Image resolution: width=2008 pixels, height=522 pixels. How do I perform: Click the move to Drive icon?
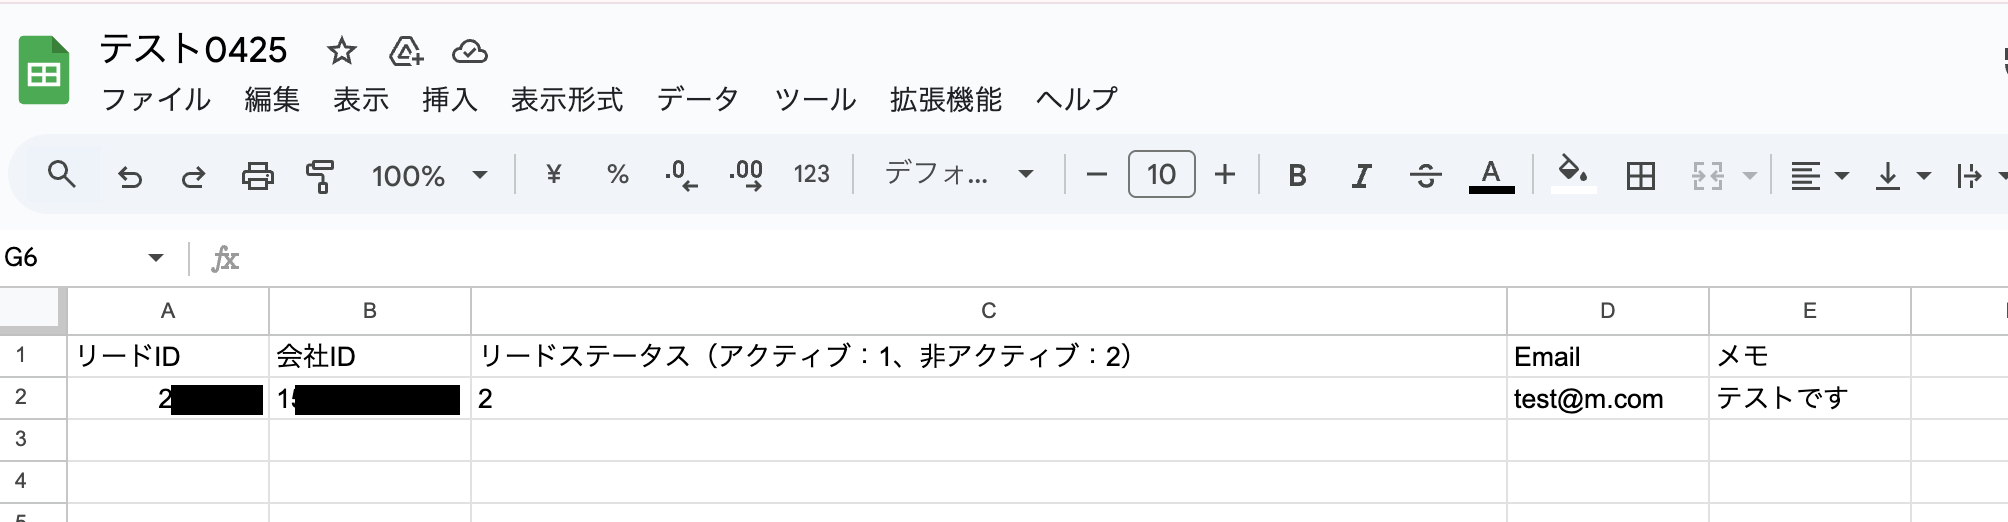point(406,51)
